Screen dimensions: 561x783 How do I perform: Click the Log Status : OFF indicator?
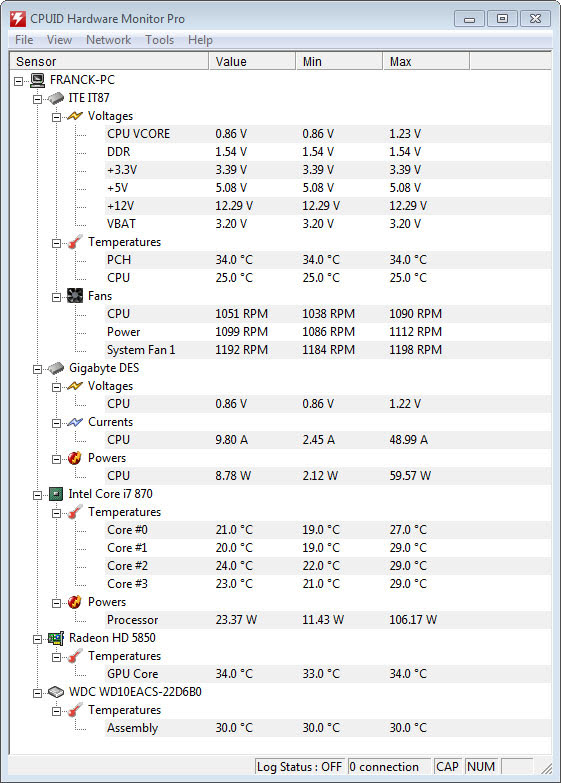pyautogui.click(x=299, y=767)
